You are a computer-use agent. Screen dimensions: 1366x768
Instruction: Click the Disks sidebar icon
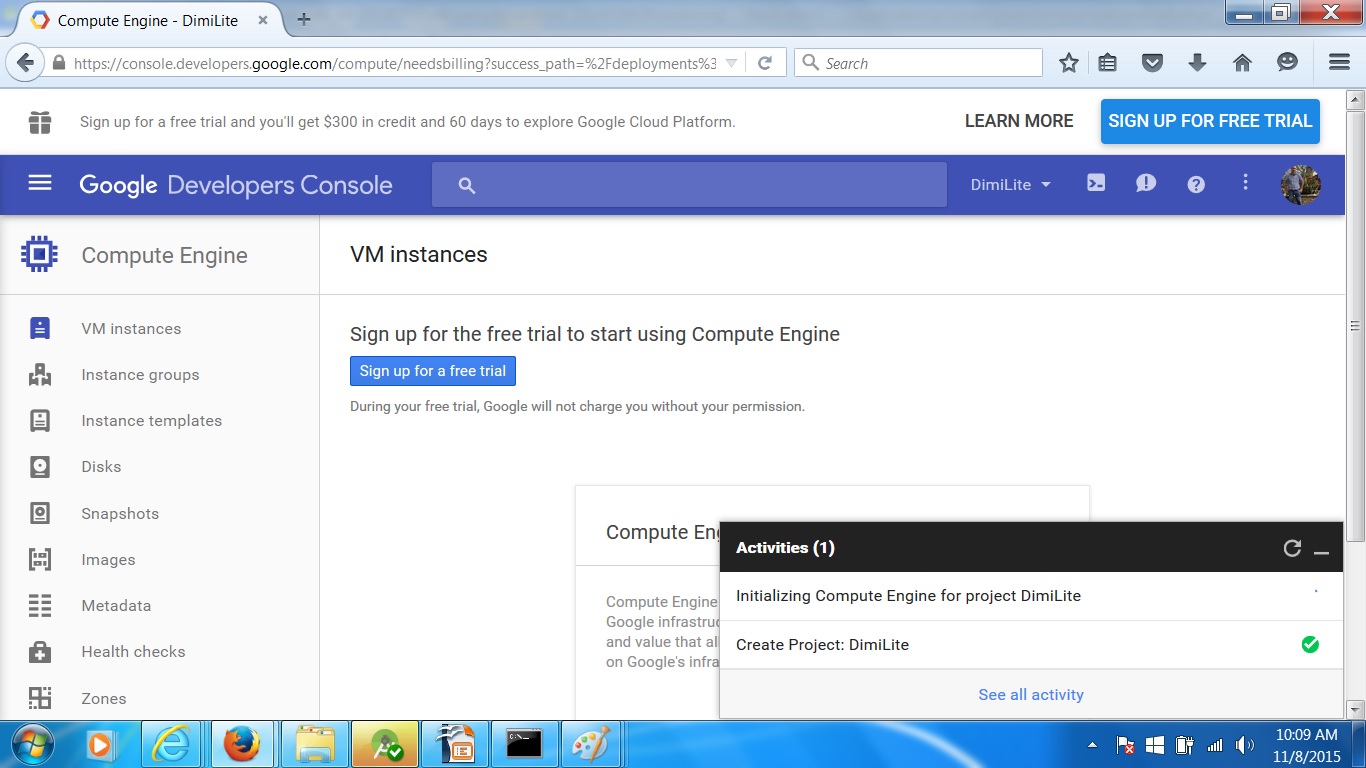(40, 466)
